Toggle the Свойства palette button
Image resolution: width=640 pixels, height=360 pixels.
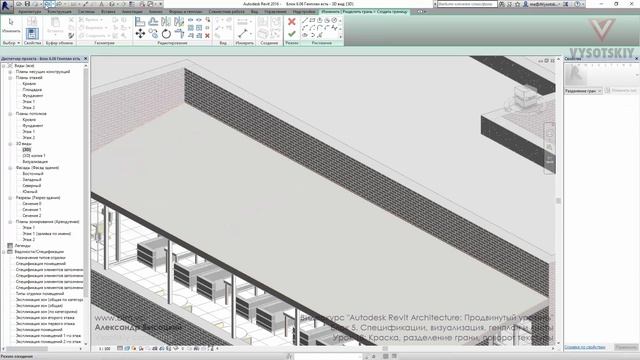32,33
